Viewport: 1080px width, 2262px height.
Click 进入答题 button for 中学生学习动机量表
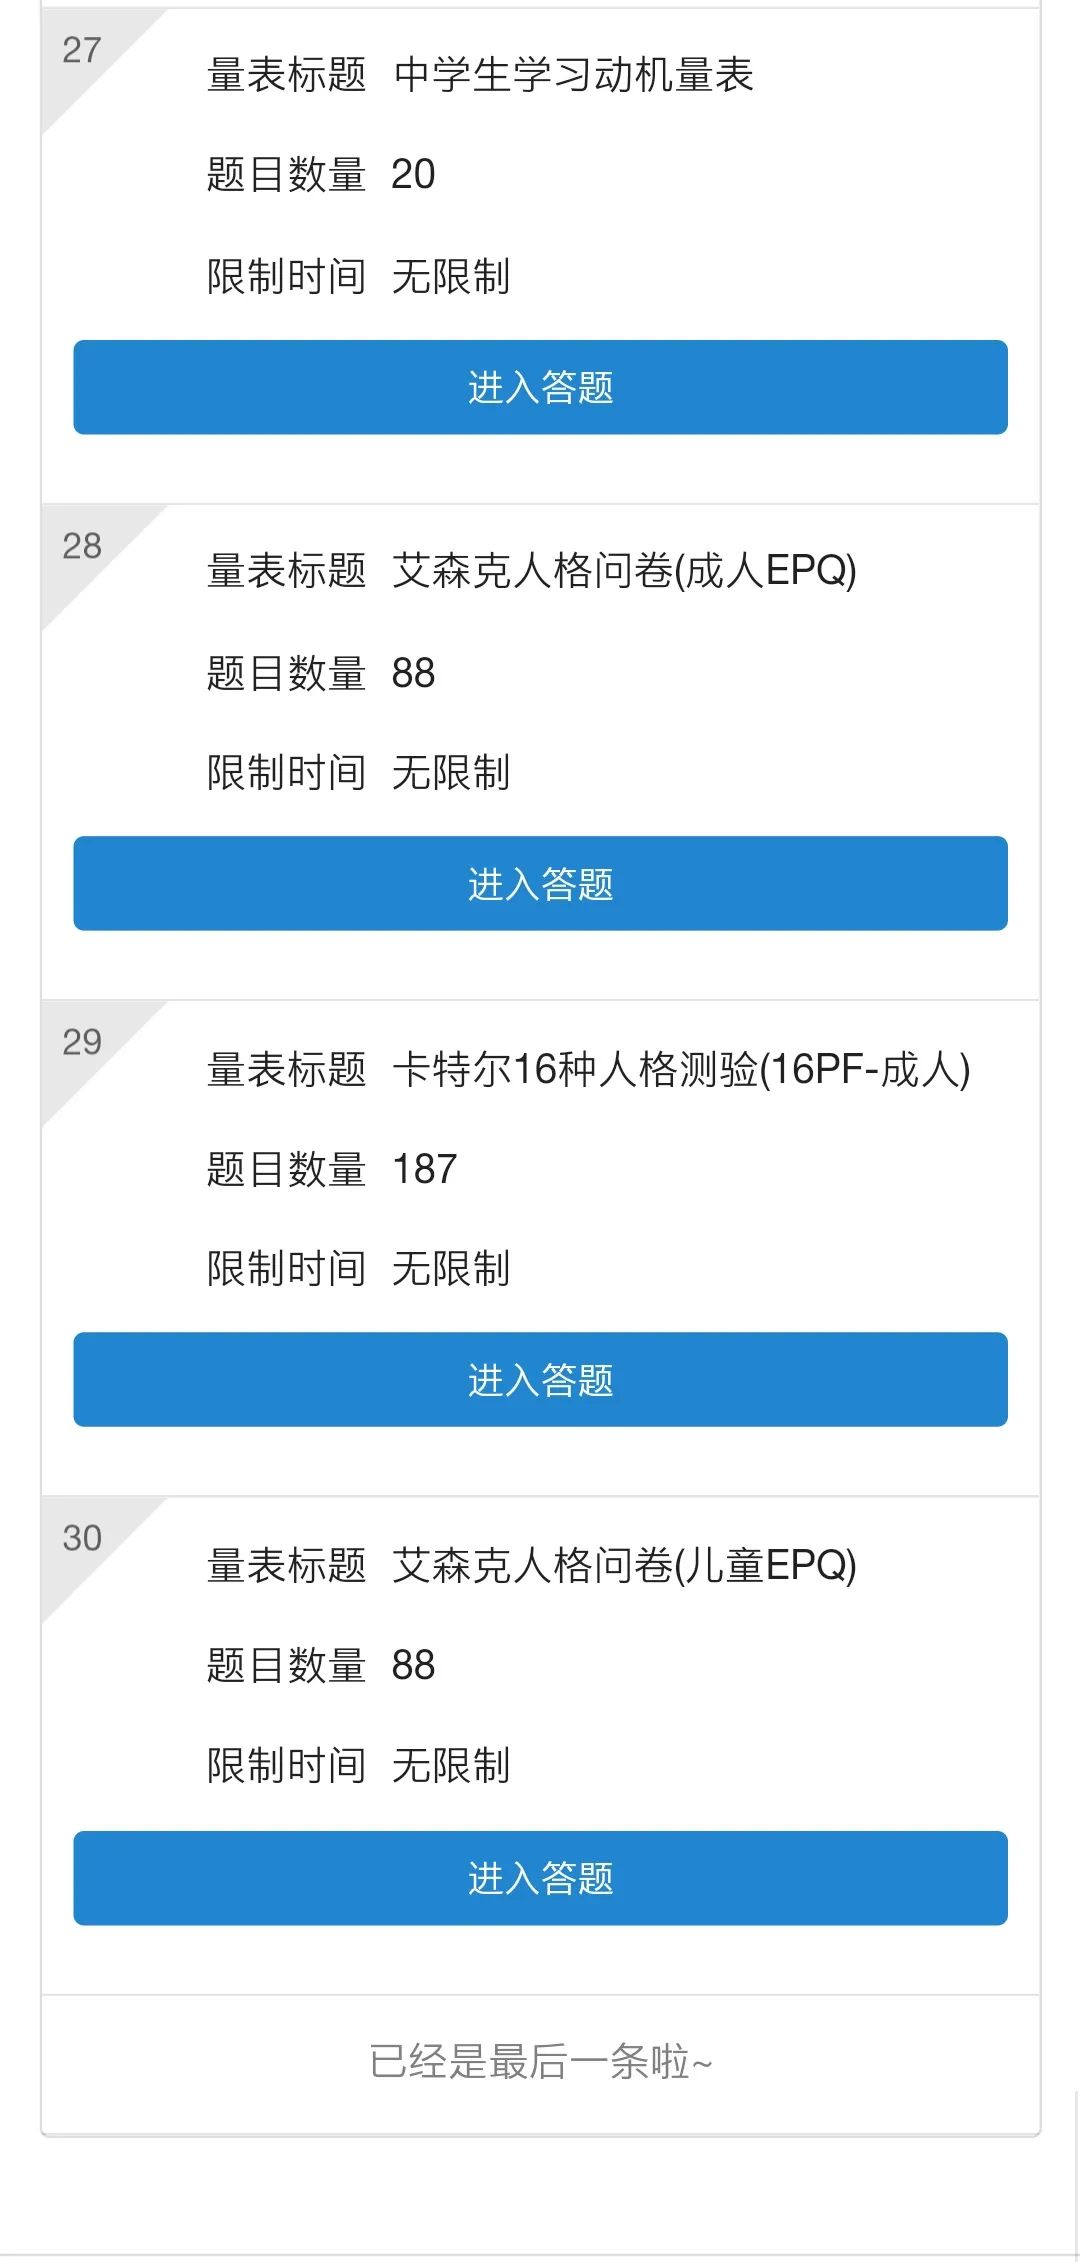coord(540,387)
